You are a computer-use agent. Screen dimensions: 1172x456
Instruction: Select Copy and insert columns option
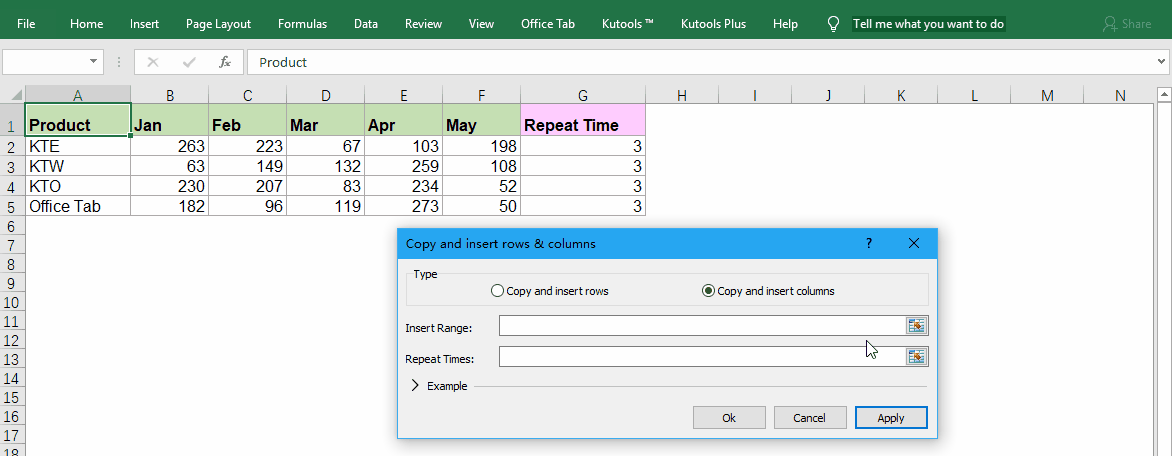(709, 291)
